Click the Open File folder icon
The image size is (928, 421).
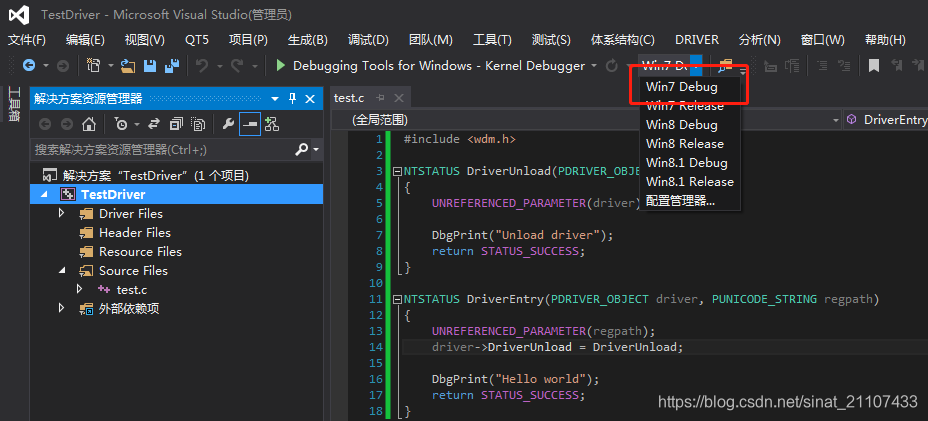pos(128,66)
